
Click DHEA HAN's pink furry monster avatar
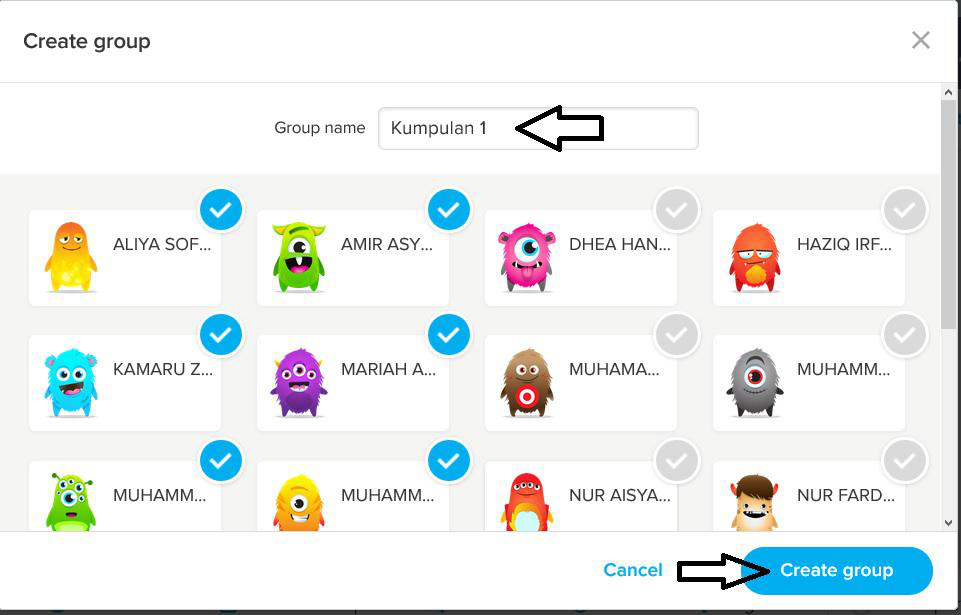point(526,257)
